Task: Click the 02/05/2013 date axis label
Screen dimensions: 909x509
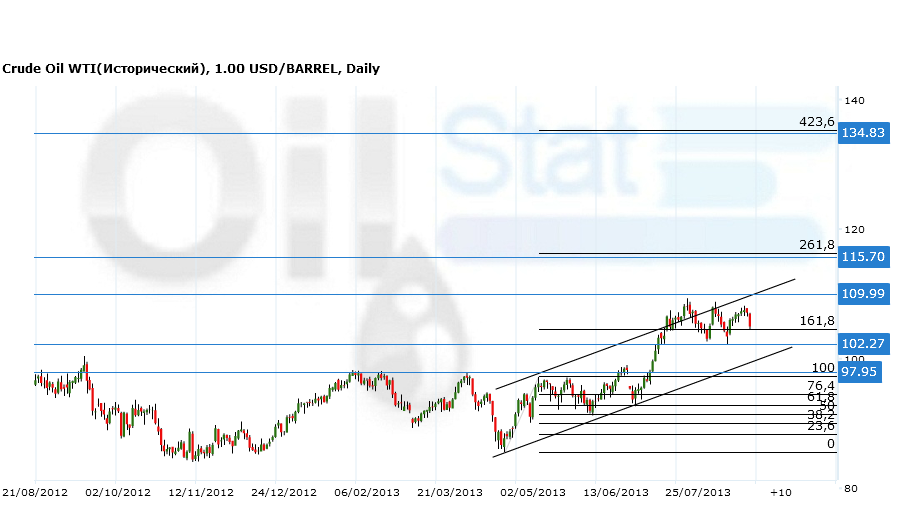Action: (x=533, y=493)
